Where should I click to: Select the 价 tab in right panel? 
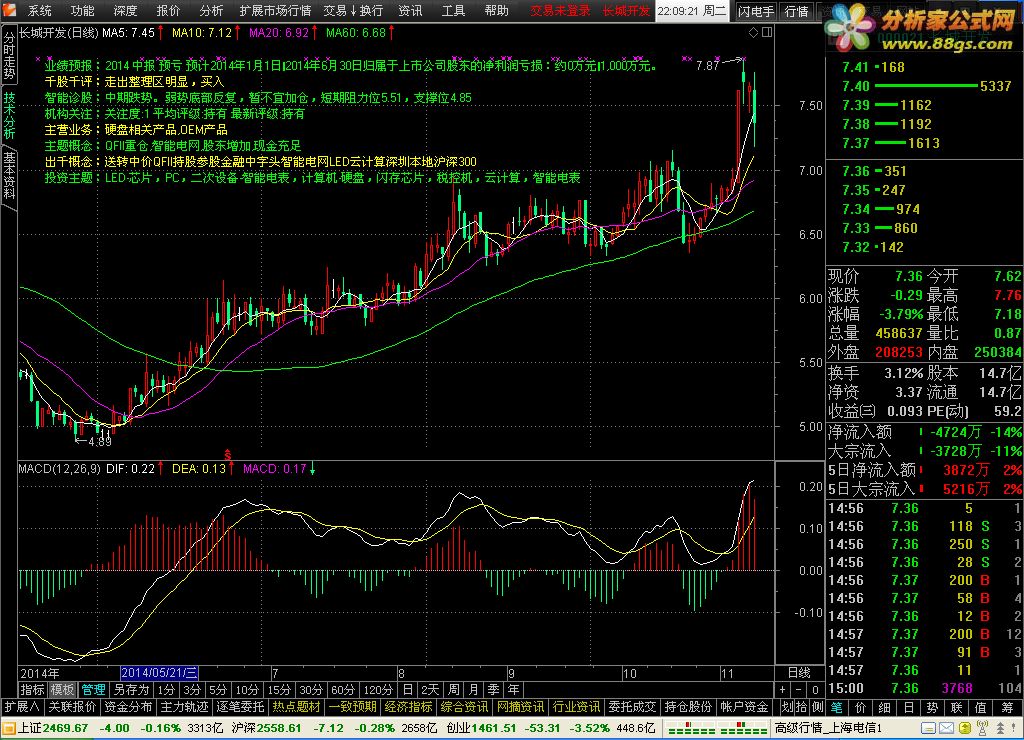point(861,707)
